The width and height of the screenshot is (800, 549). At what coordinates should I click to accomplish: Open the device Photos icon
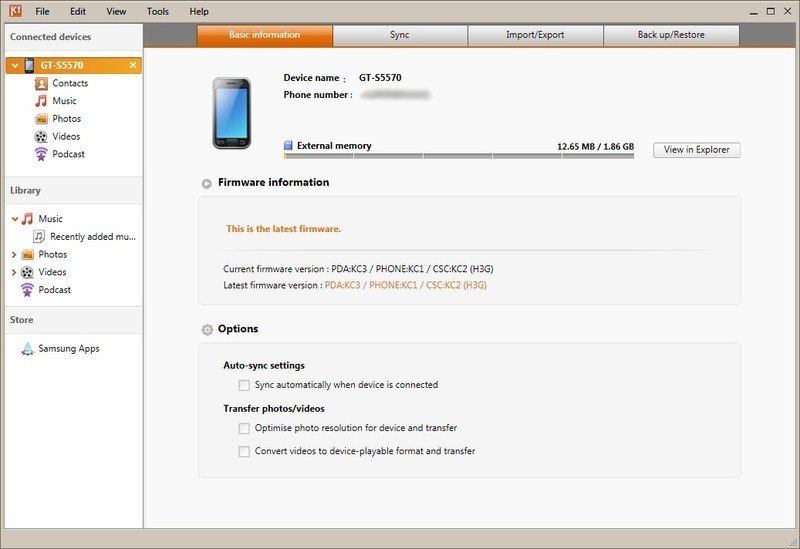41,119
